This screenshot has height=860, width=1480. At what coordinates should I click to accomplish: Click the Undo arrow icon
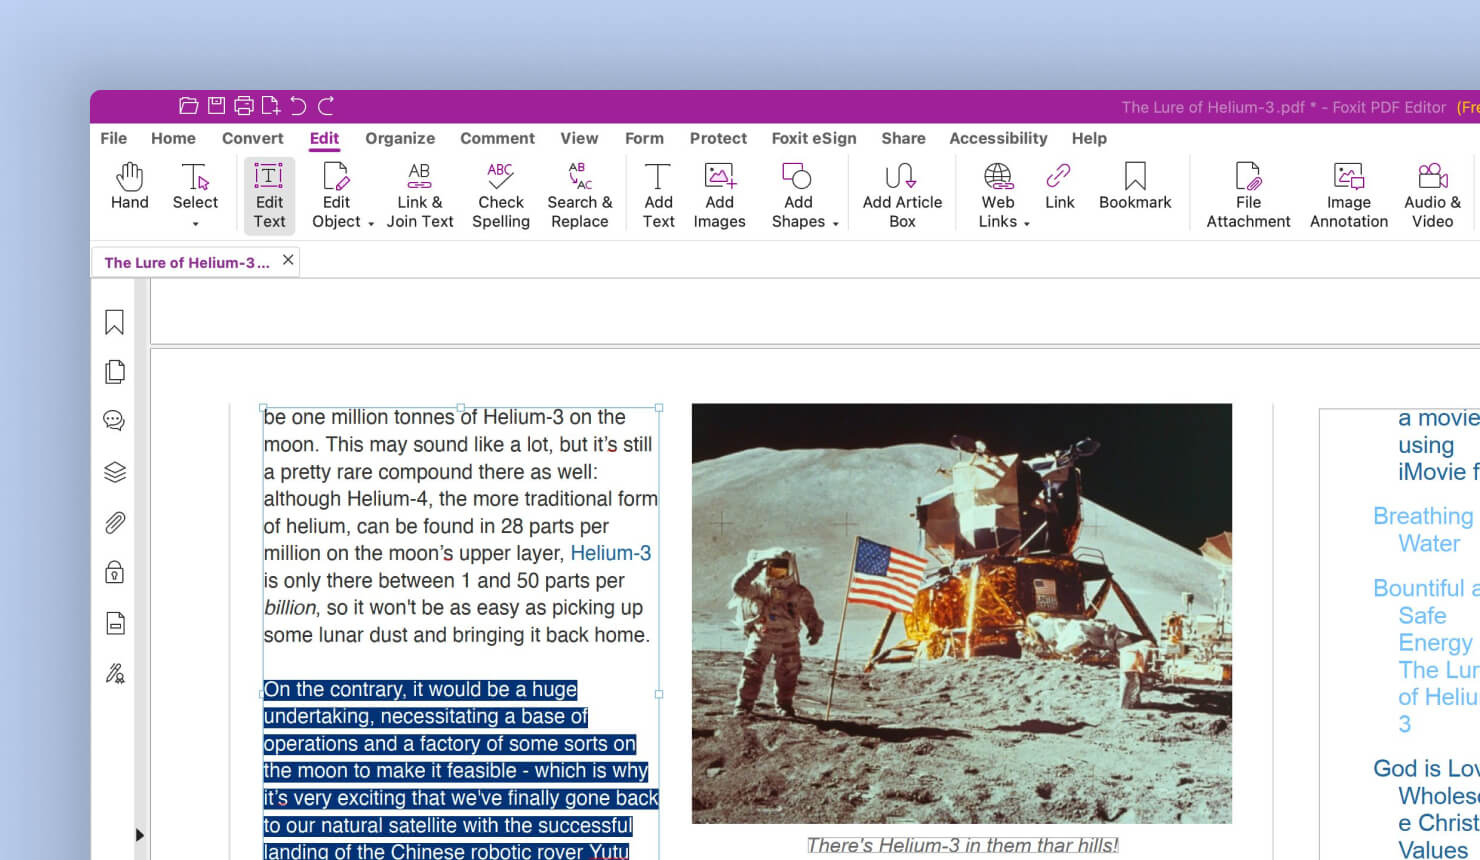(298, 106)
